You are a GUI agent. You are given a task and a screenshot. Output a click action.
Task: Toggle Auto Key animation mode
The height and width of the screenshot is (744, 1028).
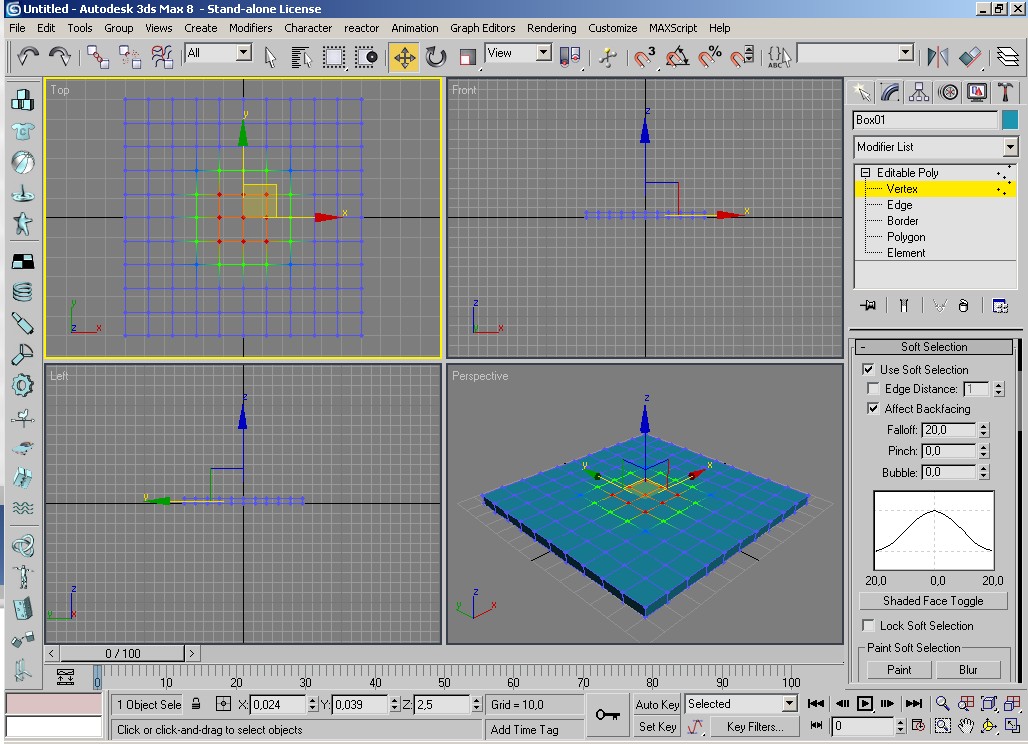[657, 704]
